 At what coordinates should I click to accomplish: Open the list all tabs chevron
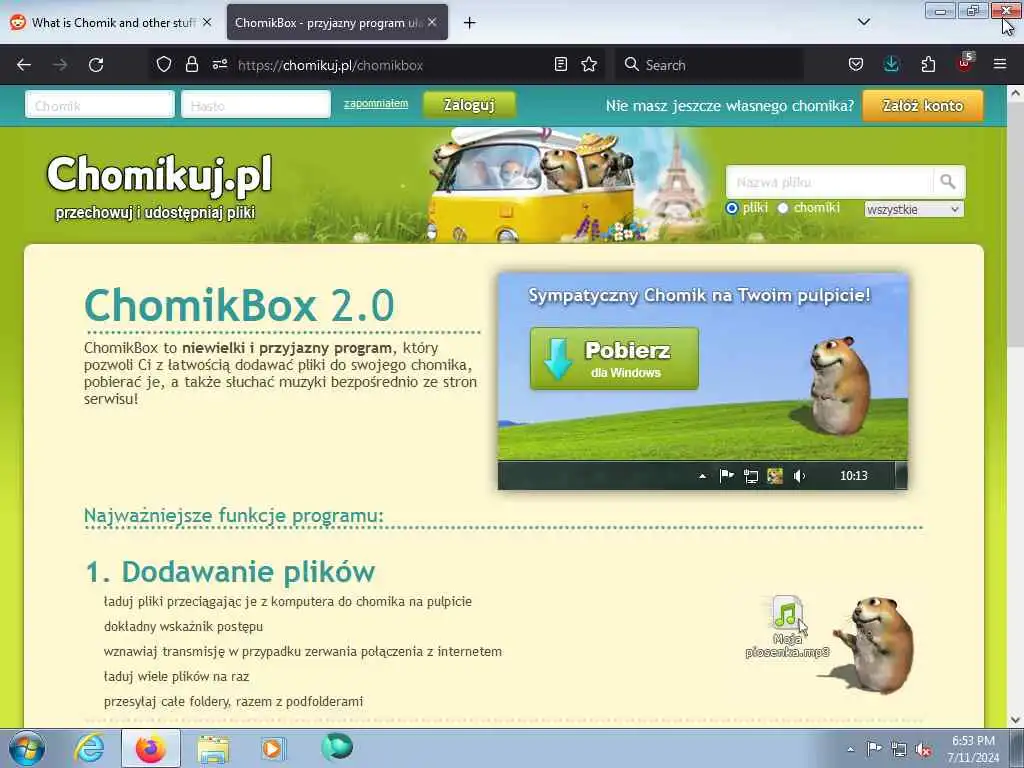coord(864,22)
